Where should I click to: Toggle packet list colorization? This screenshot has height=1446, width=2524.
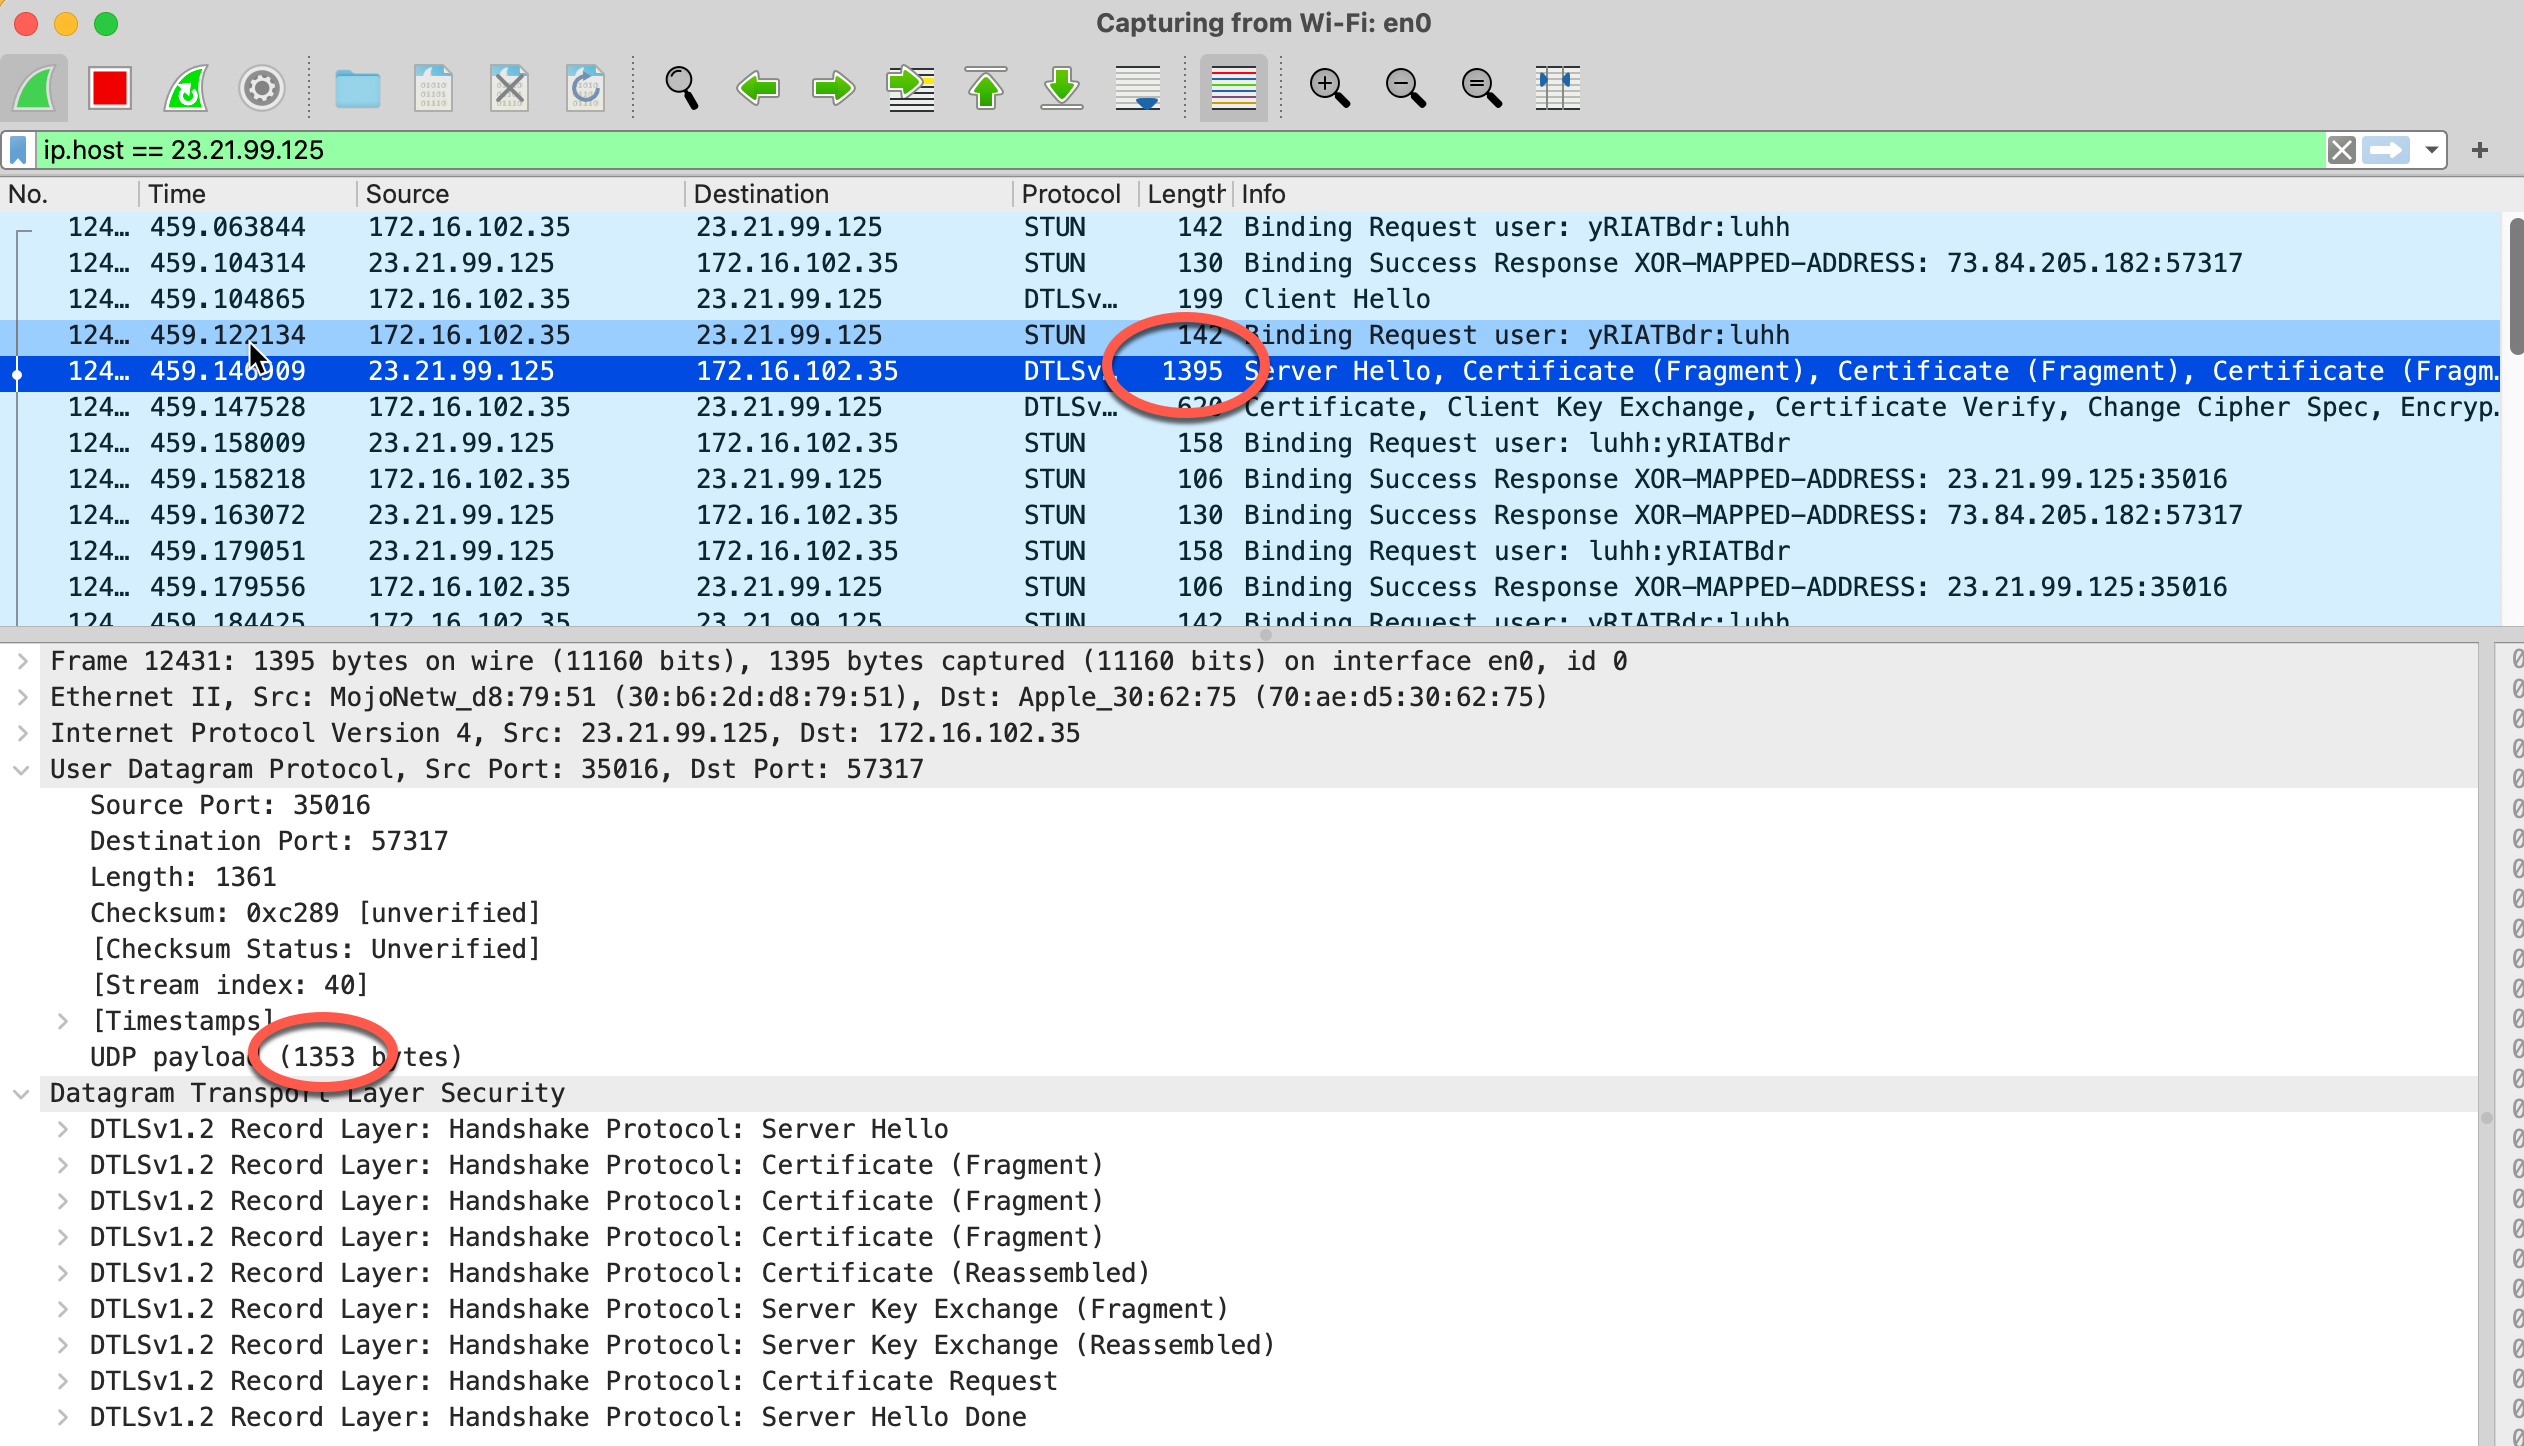coord(1233,88)
